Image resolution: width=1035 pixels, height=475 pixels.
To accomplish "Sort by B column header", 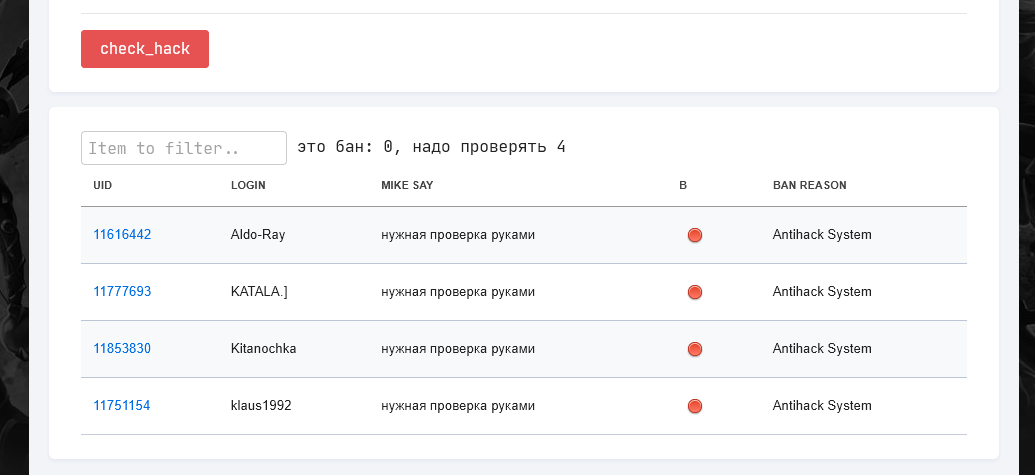I will pyautogui.click(x=683, y=185).
